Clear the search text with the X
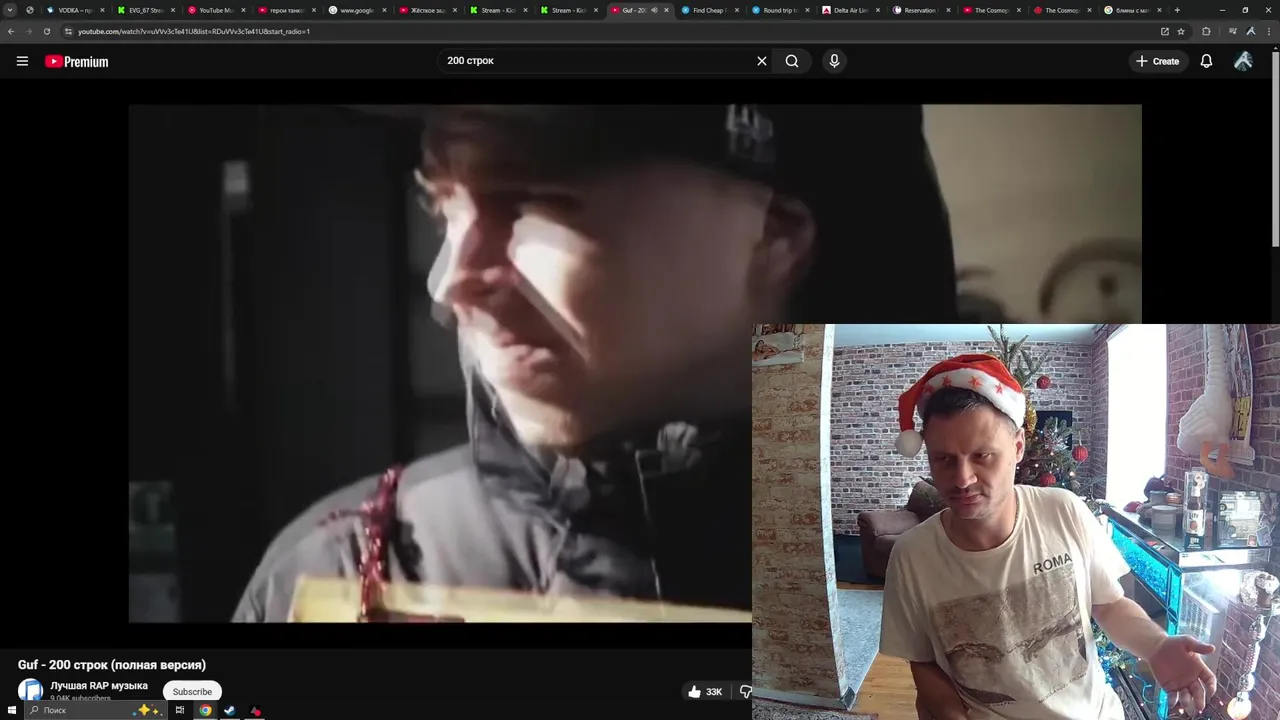The image size is (1280, 720). tap(762, 61)
